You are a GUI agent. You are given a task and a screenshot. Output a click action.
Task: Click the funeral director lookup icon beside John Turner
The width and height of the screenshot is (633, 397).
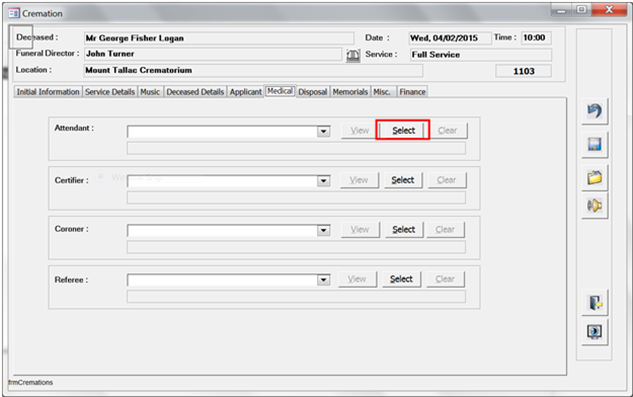pyautogui.click(x=353, y=55)
